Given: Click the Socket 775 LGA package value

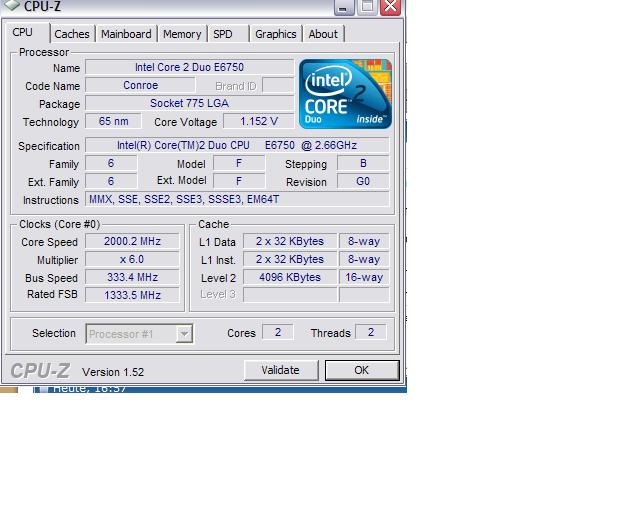Looking at the screenshot, I should (x=189, y=103).
